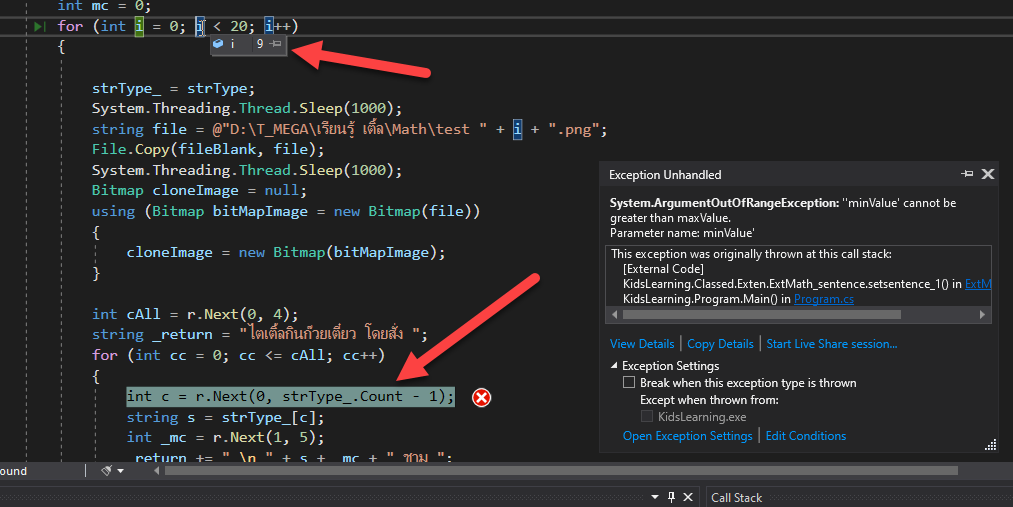Enable 'Break when this exception type is thrown'

(629, 382)
